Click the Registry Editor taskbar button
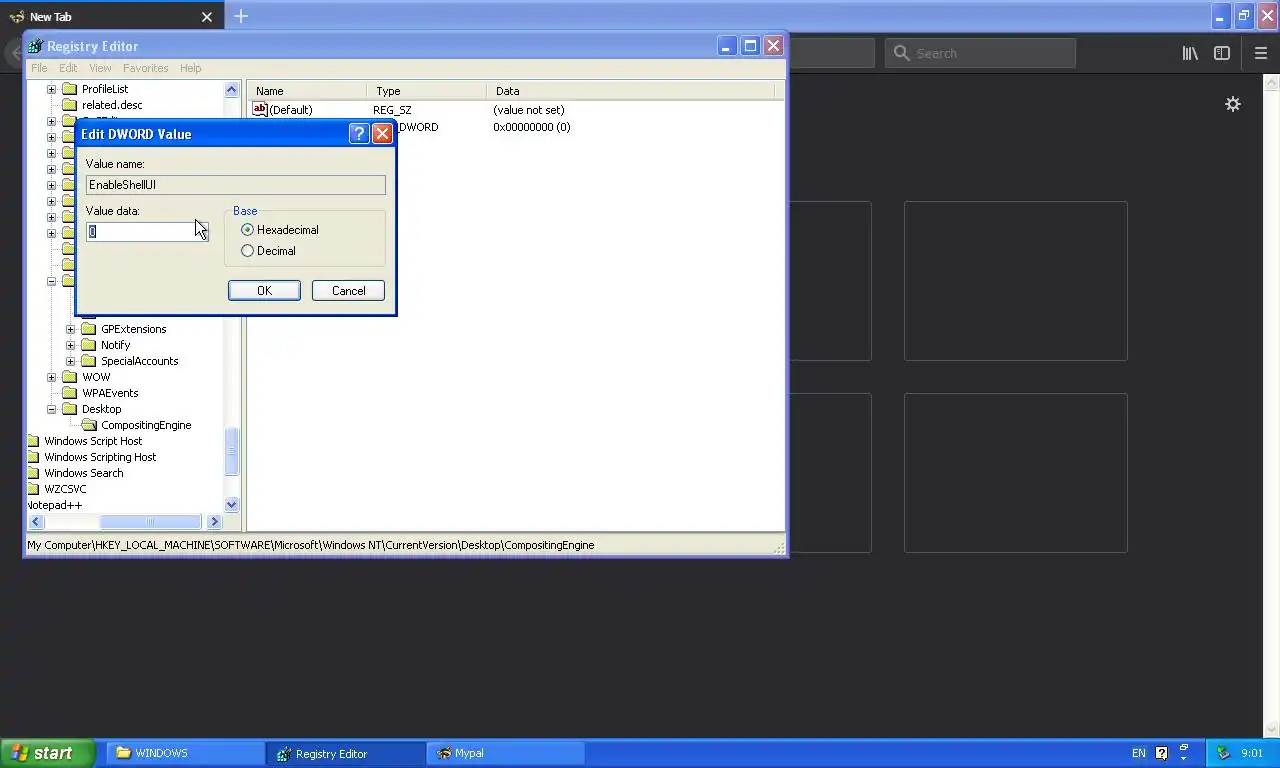Image resolution: width=1280 pixels, height=768 pixels. pyautogui.click(x=347, y=753)
